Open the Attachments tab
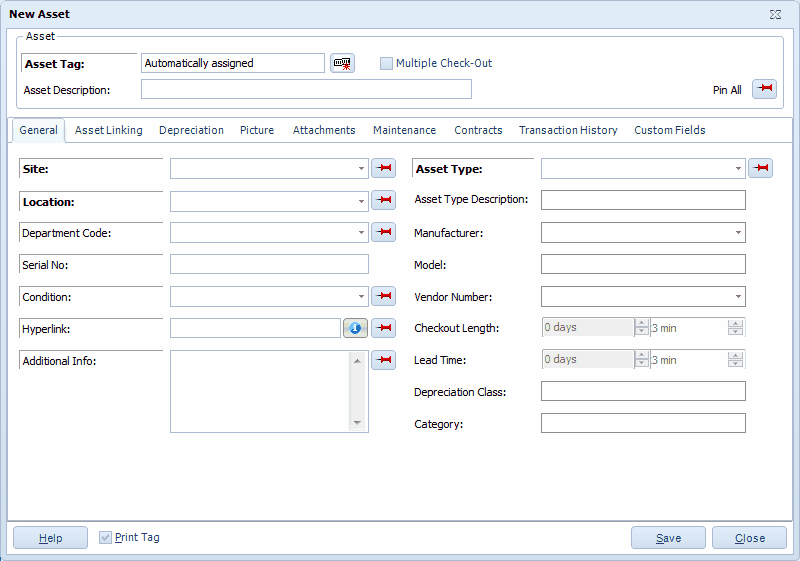This screenshot has height=561, width=800. [324, 130]
